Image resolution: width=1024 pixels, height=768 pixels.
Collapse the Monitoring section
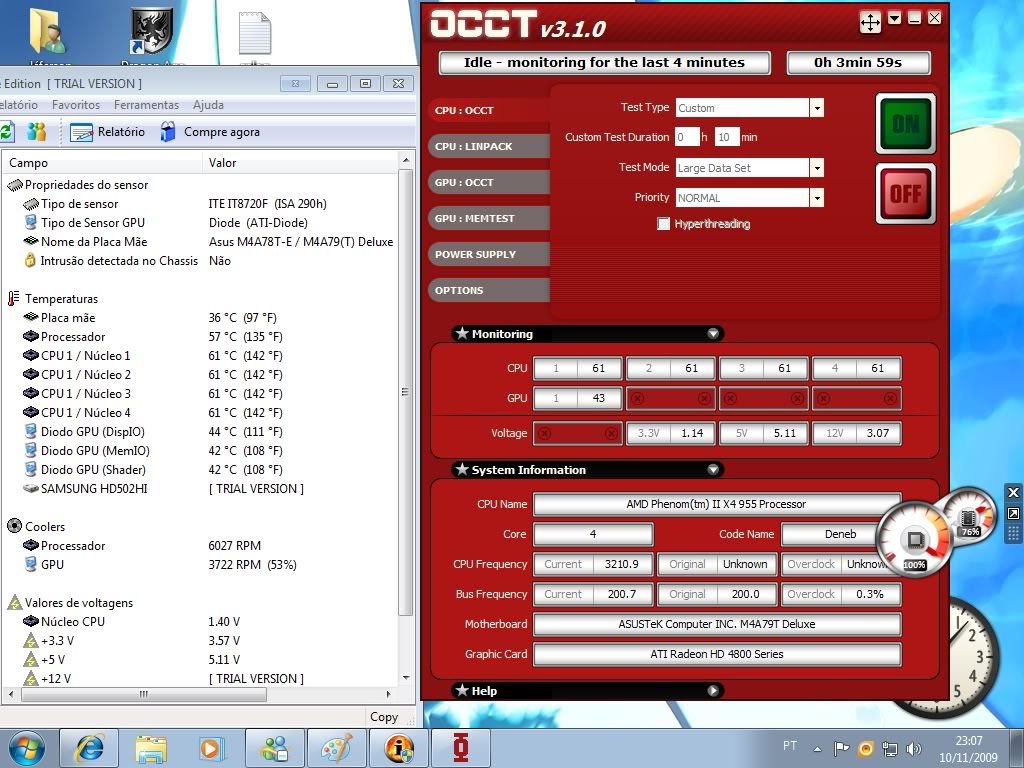pos(713,334)
